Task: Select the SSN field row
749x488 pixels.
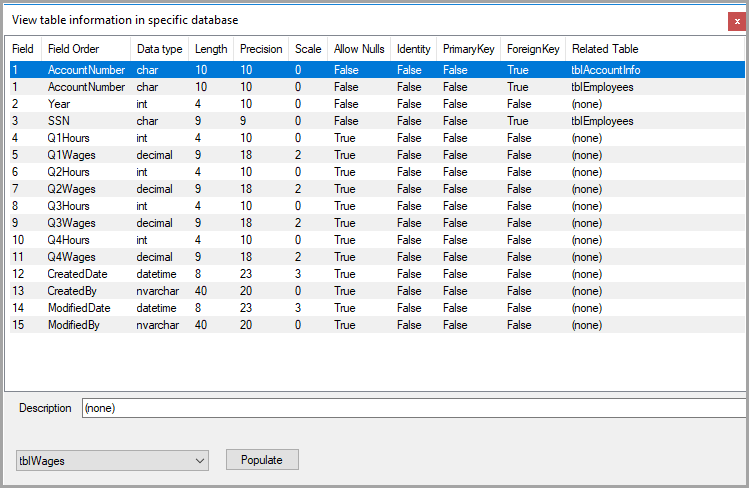Action: (377, 121)
